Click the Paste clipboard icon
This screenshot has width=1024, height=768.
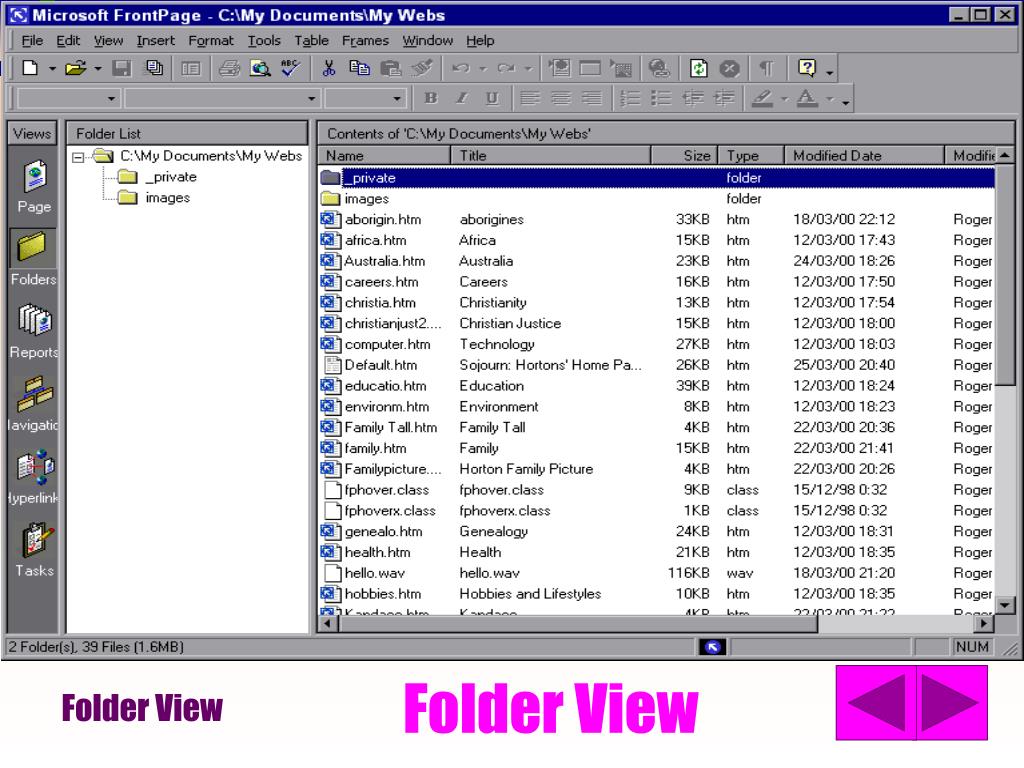coord(391,68)
